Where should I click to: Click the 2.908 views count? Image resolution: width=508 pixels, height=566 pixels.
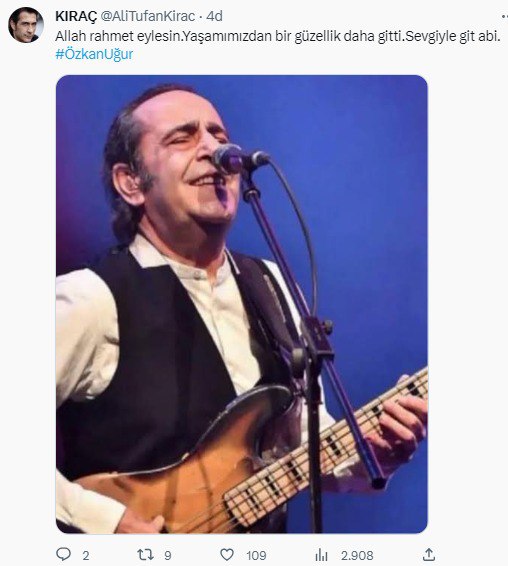[357, 555]
